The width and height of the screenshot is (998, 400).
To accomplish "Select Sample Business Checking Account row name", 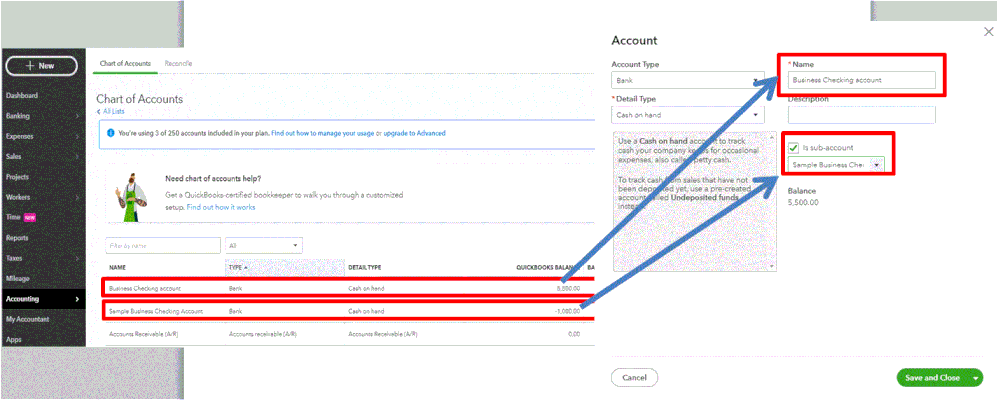I will click(x=156, y=311).
